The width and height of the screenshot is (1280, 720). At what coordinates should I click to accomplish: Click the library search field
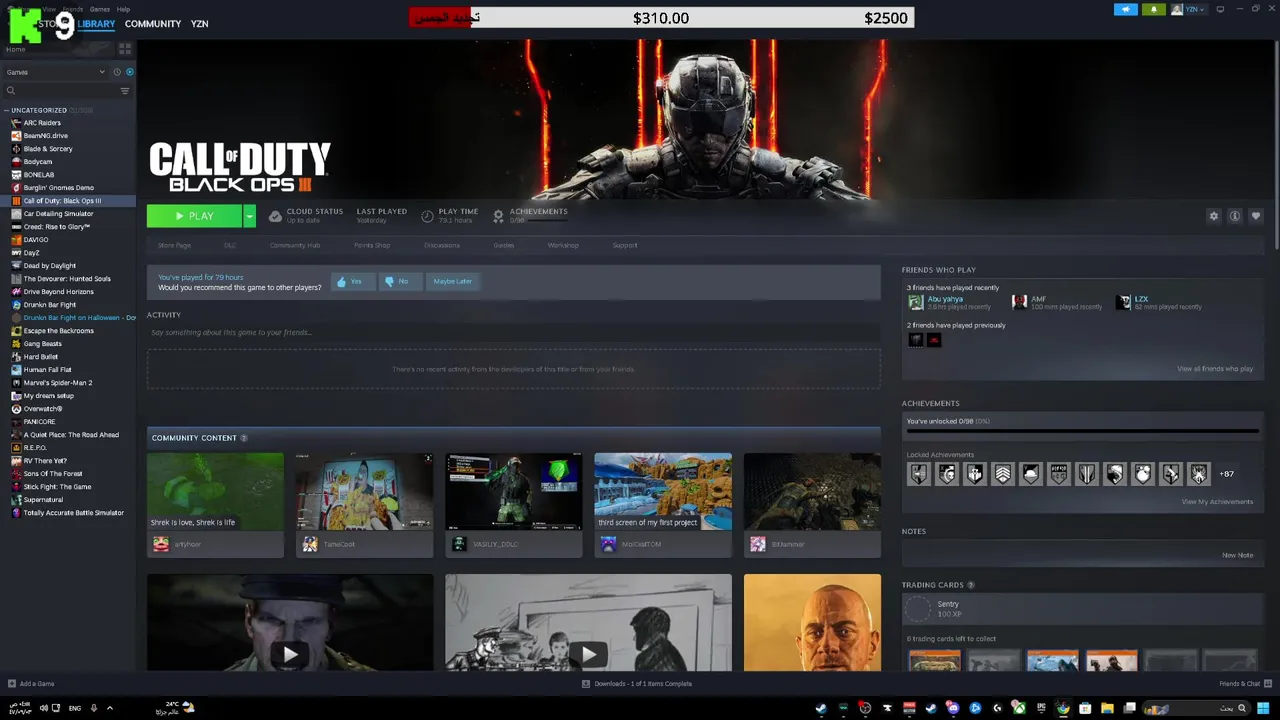(60, 91)
